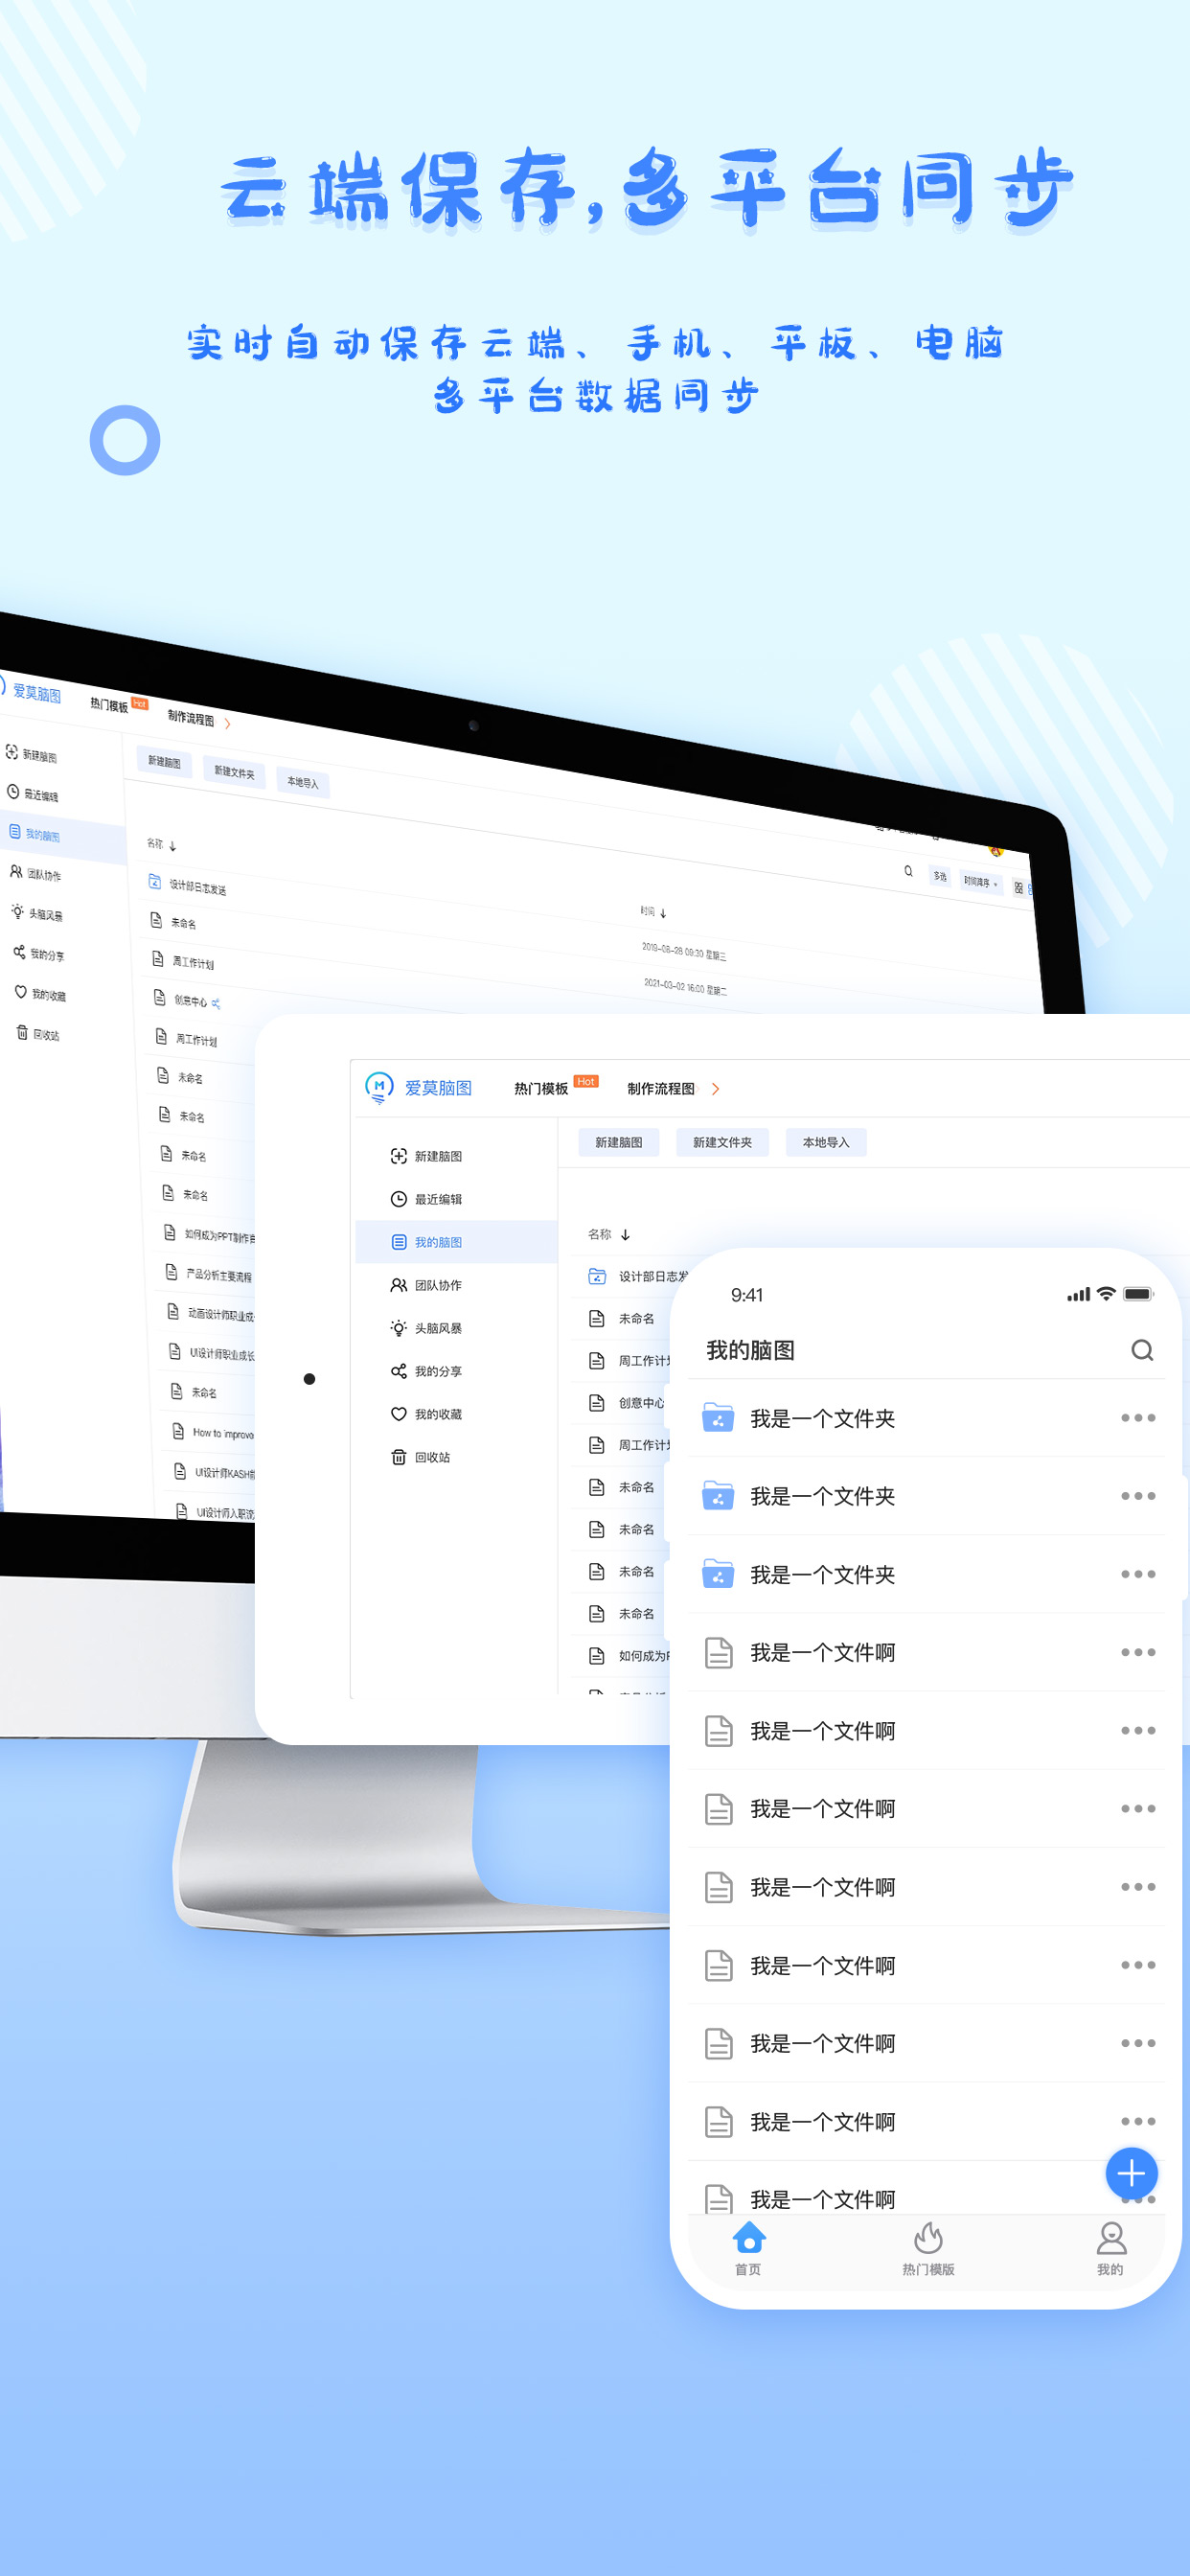Open the 如何成为PPT制作 file on the monitor
1190x2576 pixels.
(x=208, y=1235)
